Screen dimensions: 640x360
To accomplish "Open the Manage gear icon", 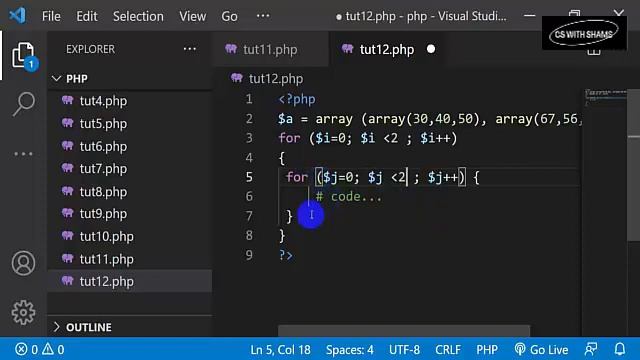I will tap(23, 312).
